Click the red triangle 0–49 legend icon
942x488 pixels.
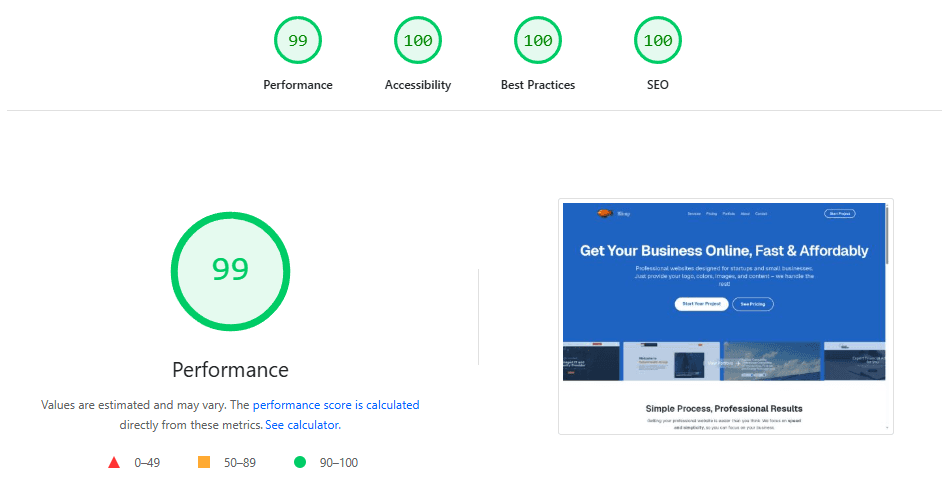(114, 462)
